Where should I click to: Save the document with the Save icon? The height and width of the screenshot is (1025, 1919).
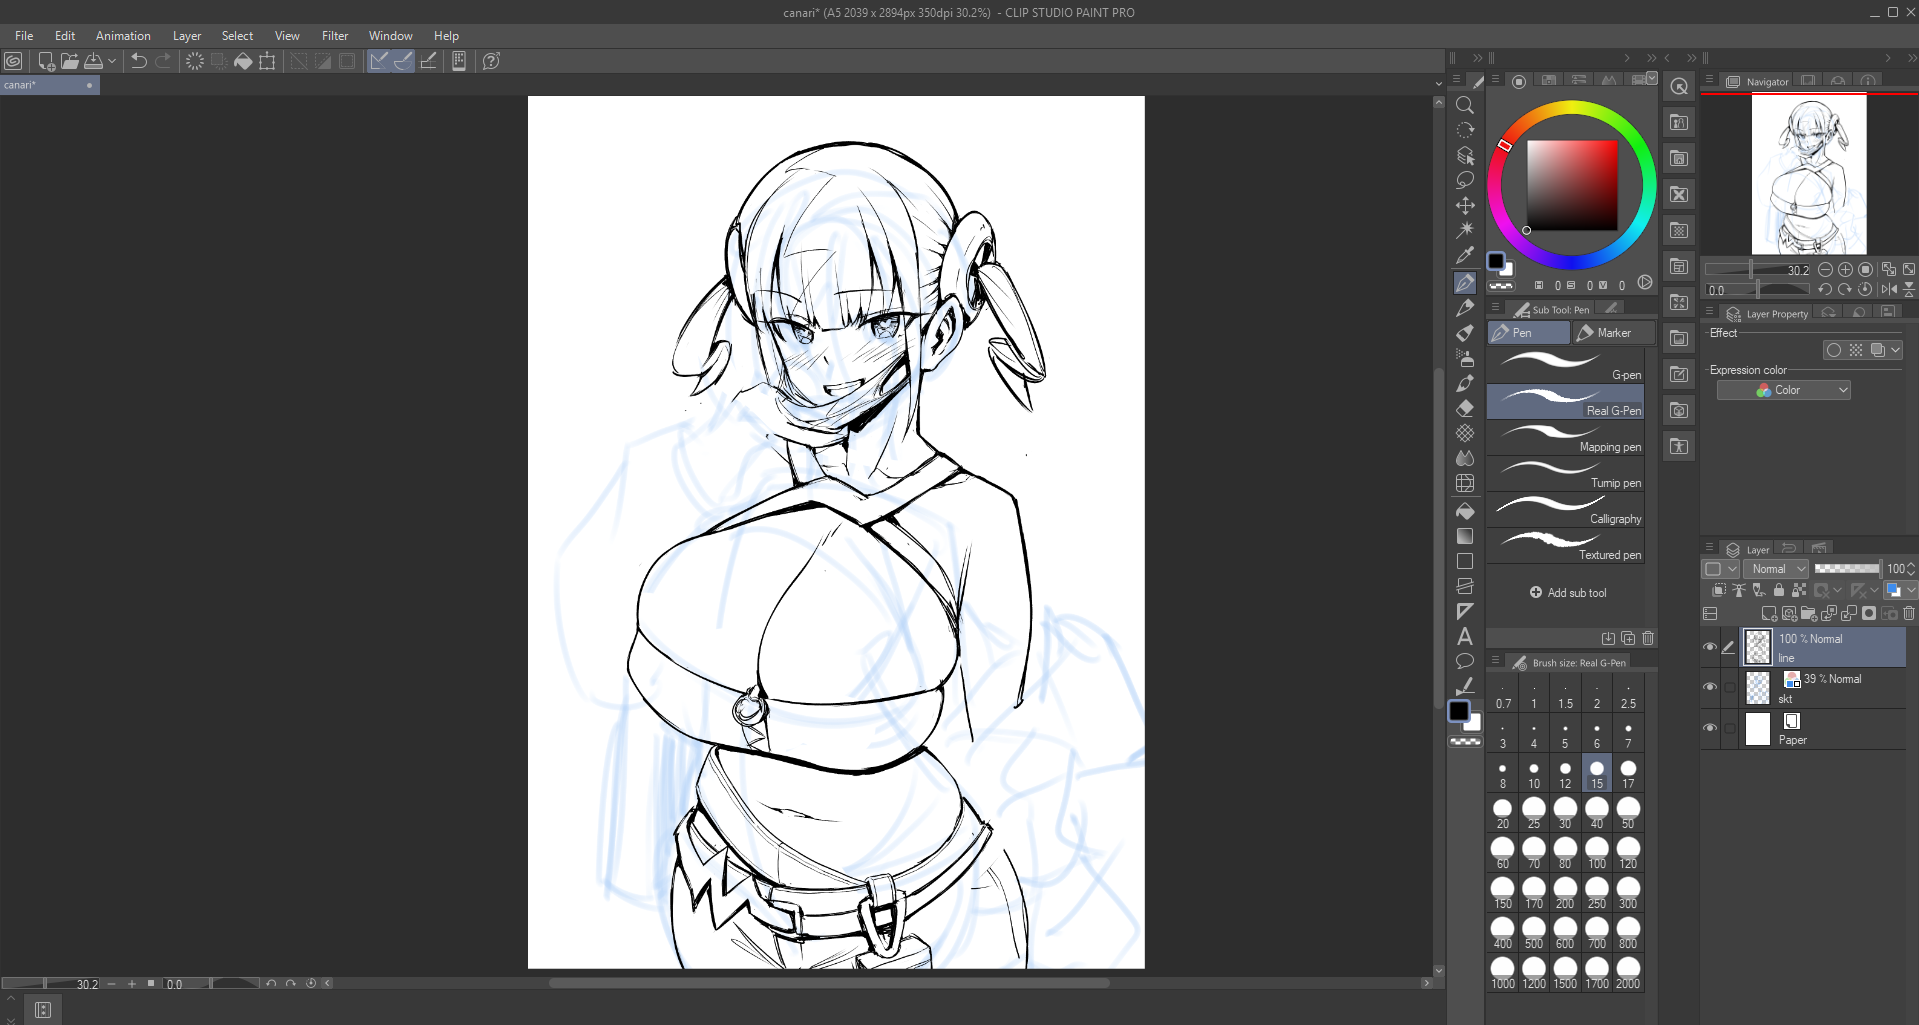[x=94, y=61]
